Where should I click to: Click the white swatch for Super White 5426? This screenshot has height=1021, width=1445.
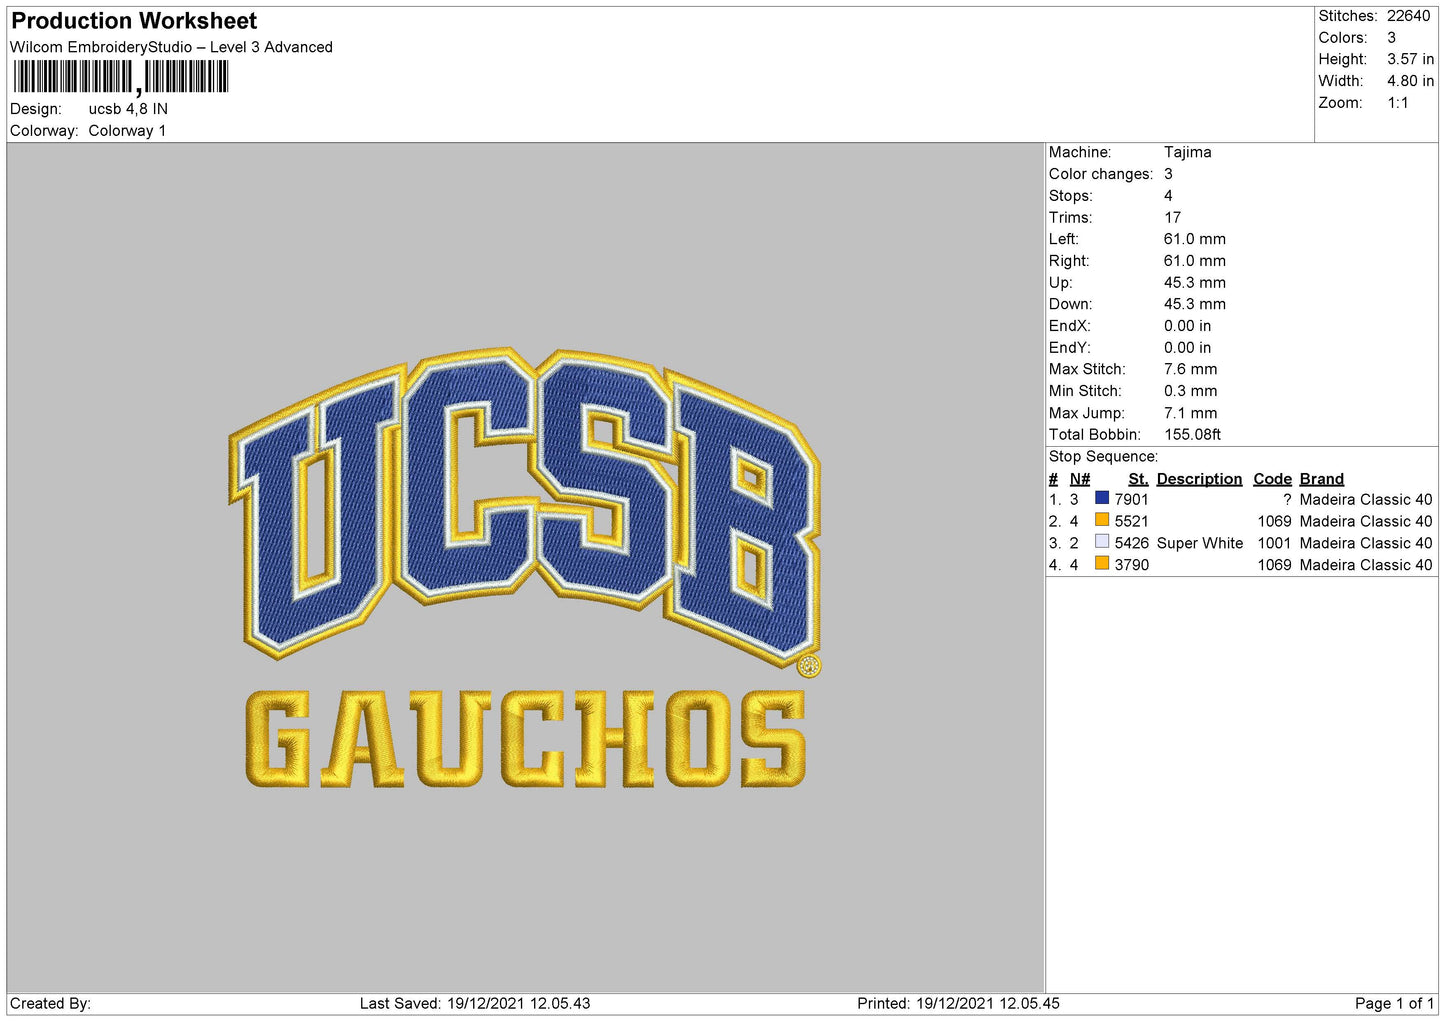pos(1102,542)
